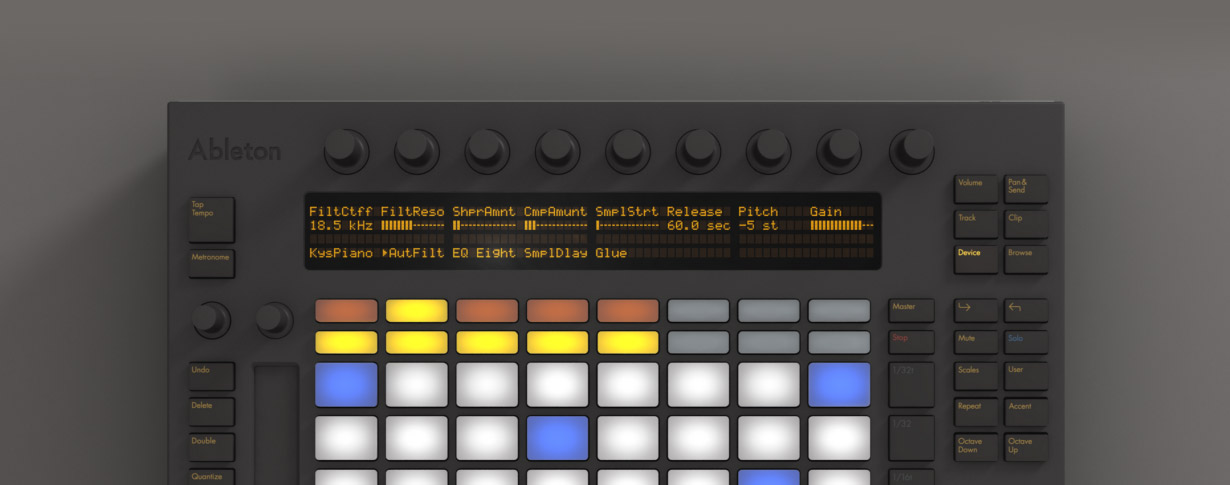This screenshot has height=485, width=1230.
Task: Click the lower yellow button under KysPiano column
Action: point(346,342)
